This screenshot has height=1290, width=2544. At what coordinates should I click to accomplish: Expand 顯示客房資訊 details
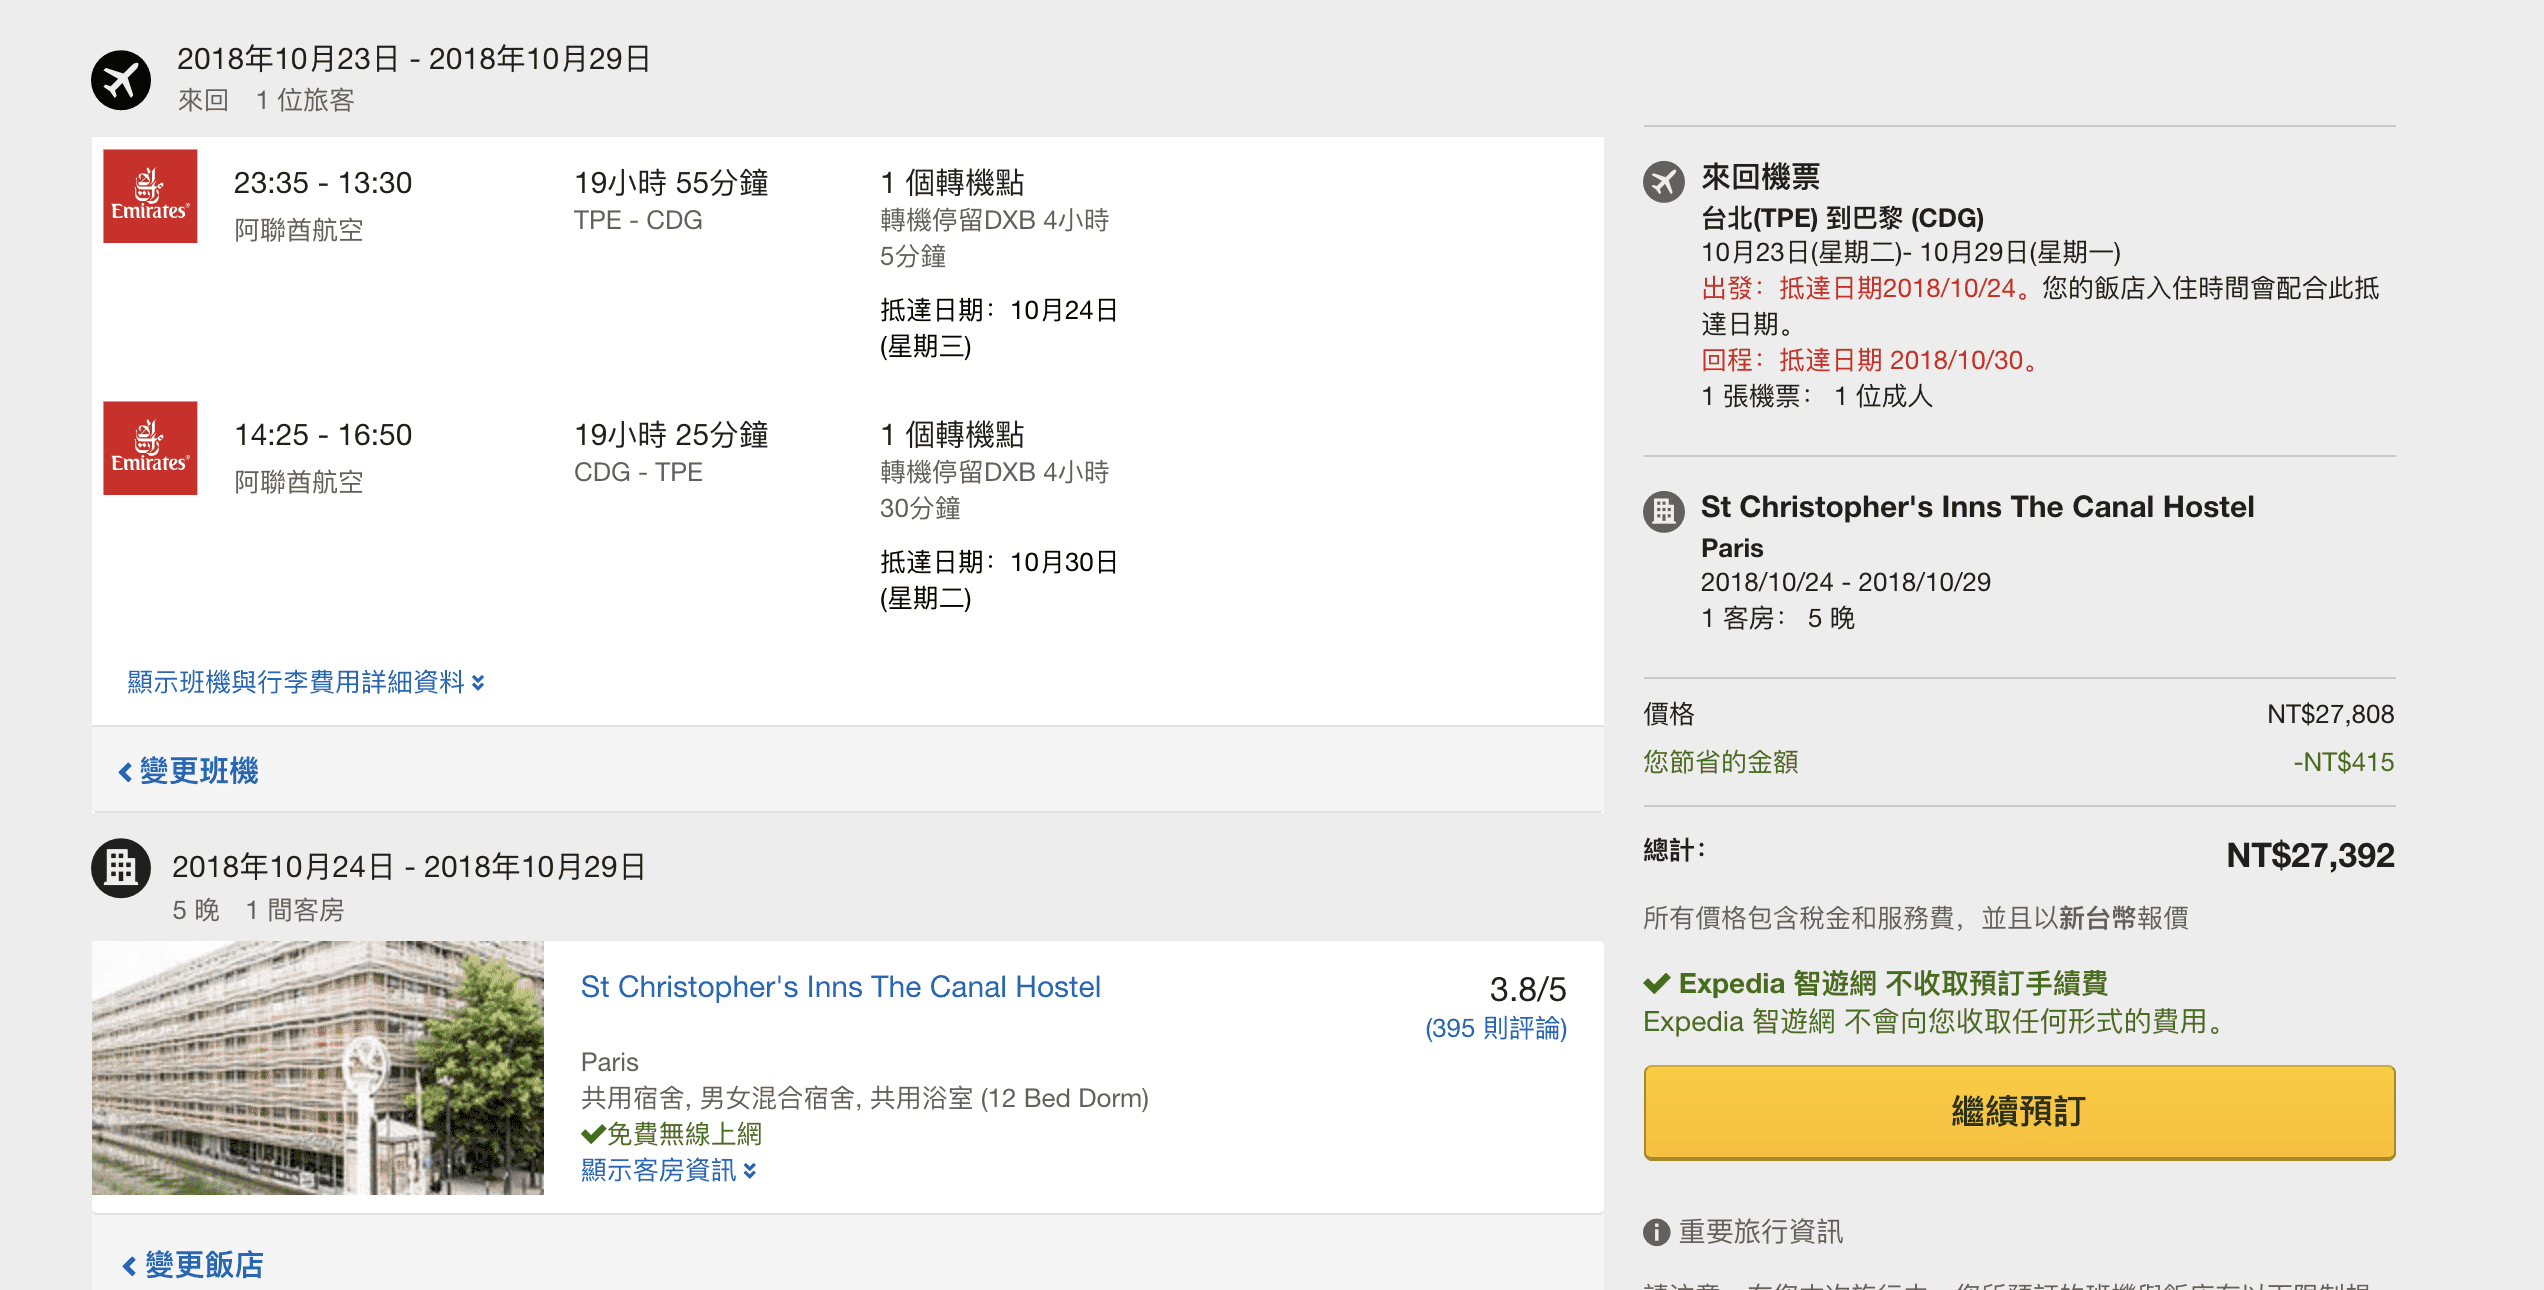669,1170
